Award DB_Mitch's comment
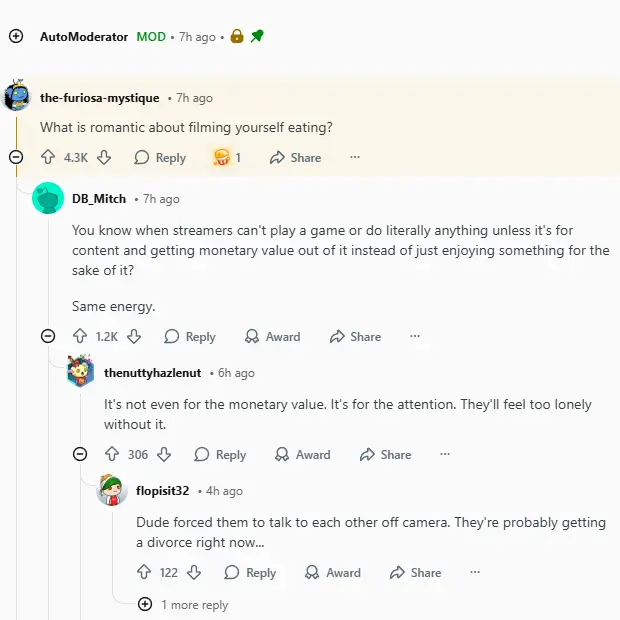Screen dimensions: 620x620 [x=272, y=337]
